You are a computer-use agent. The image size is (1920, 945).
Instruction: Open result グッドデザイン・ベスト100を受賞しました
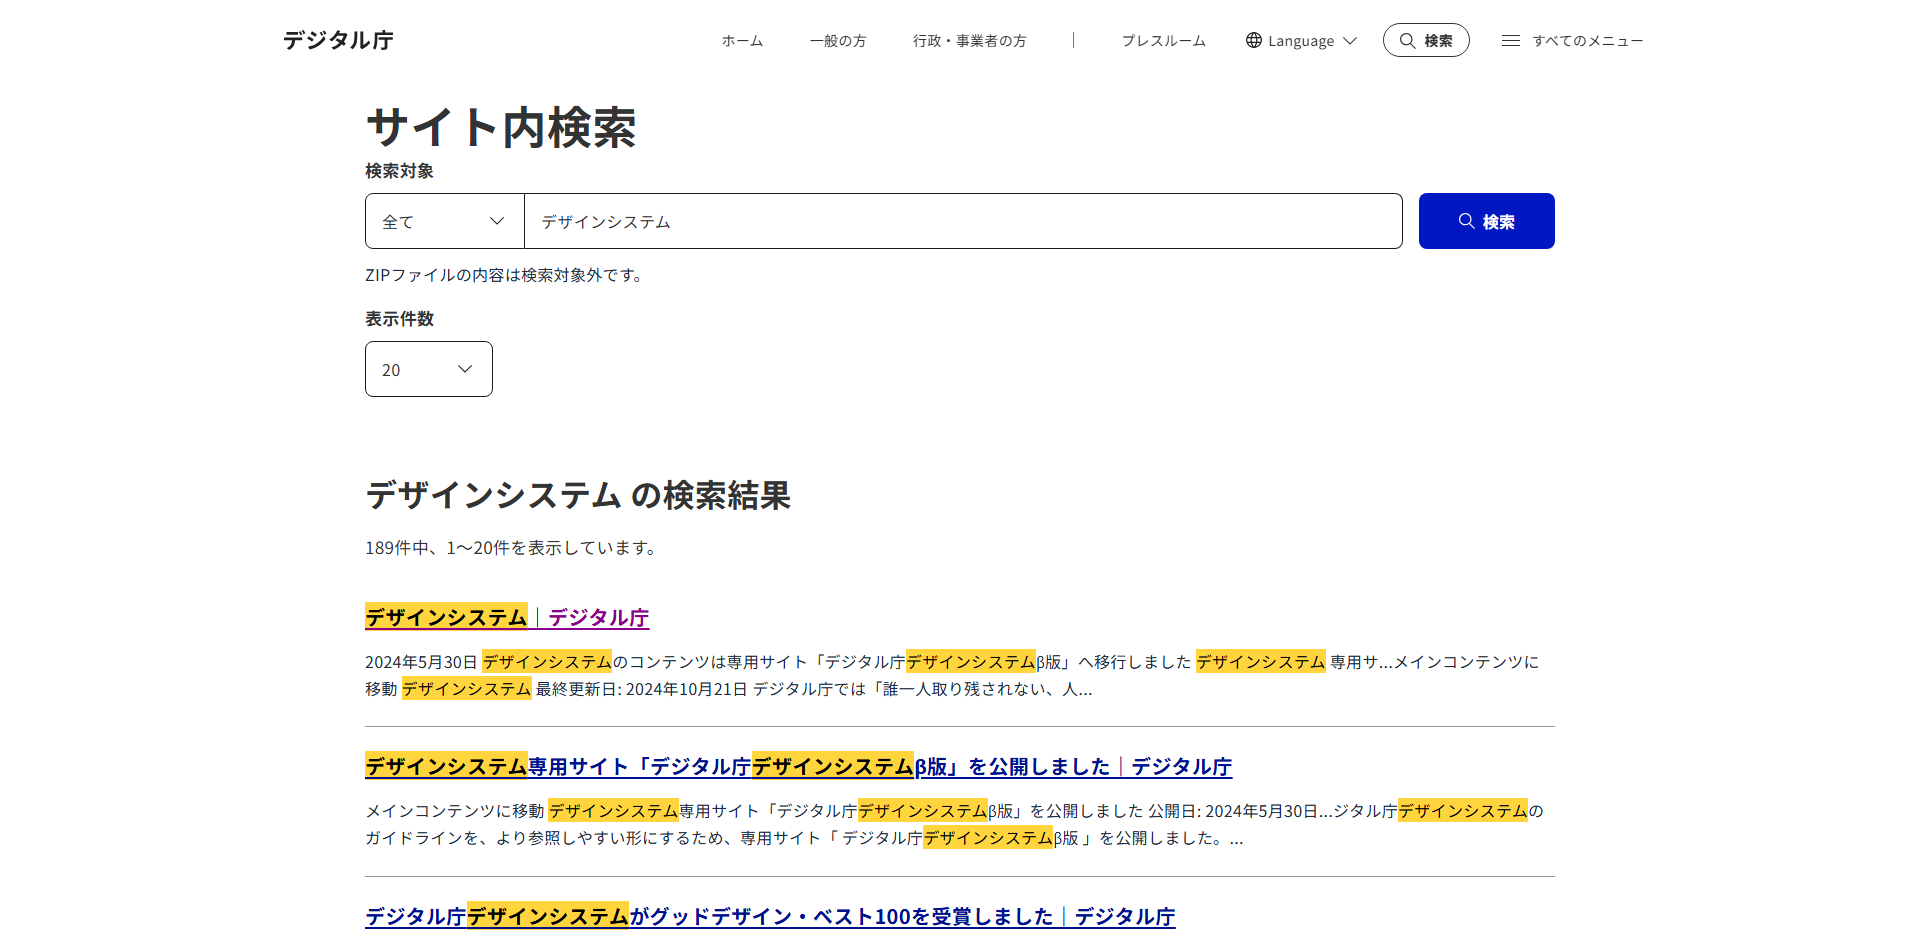coord(770,916)
